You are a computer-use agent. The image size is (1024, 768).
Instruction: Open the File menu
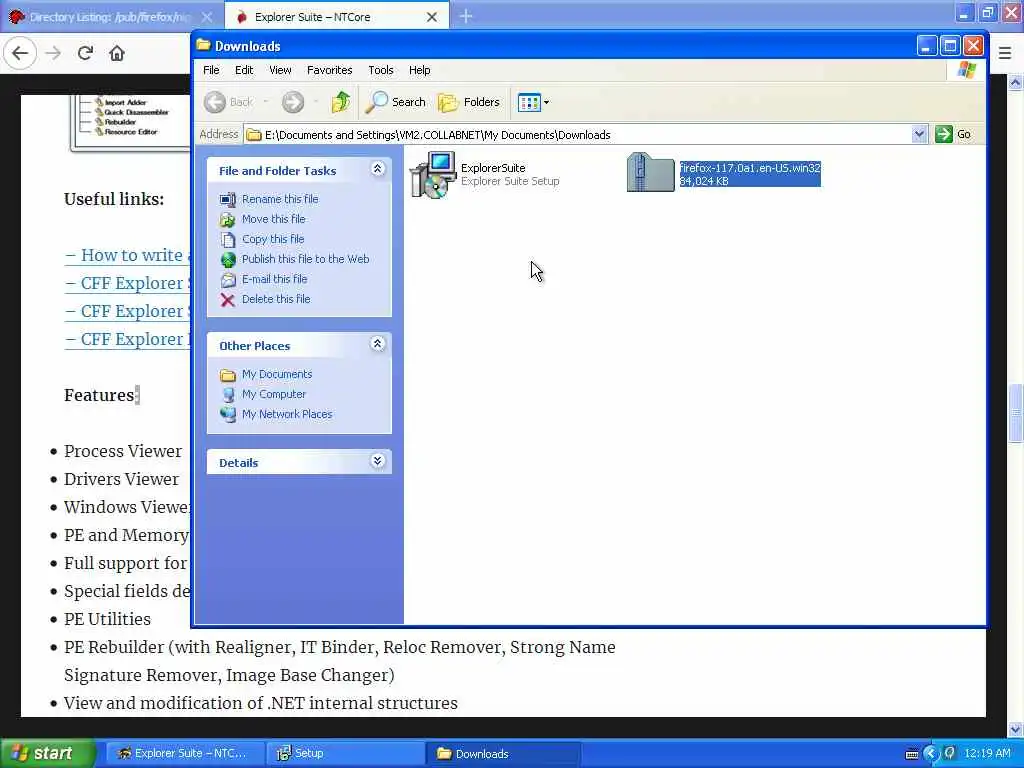click(x=211, y=70)
